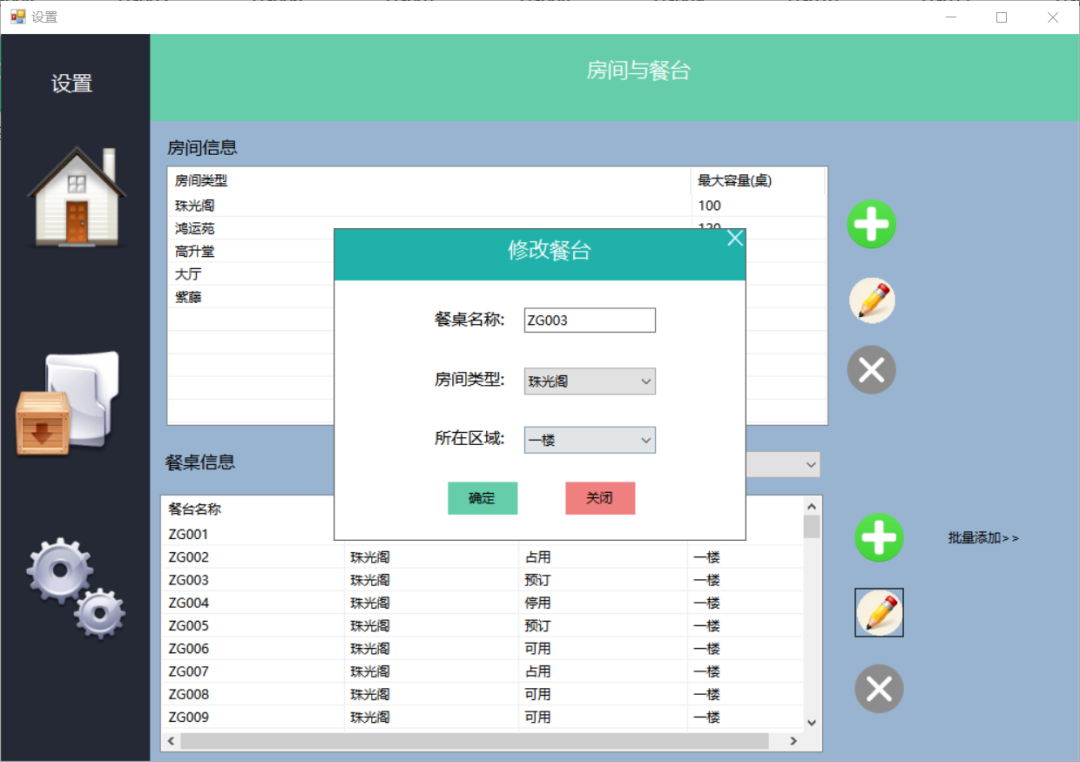Image resolution: width=1080 pixels, height=762 pixels.
Task: Select the folder archive box sidebar icon
Action: click(x=68, y=404)
